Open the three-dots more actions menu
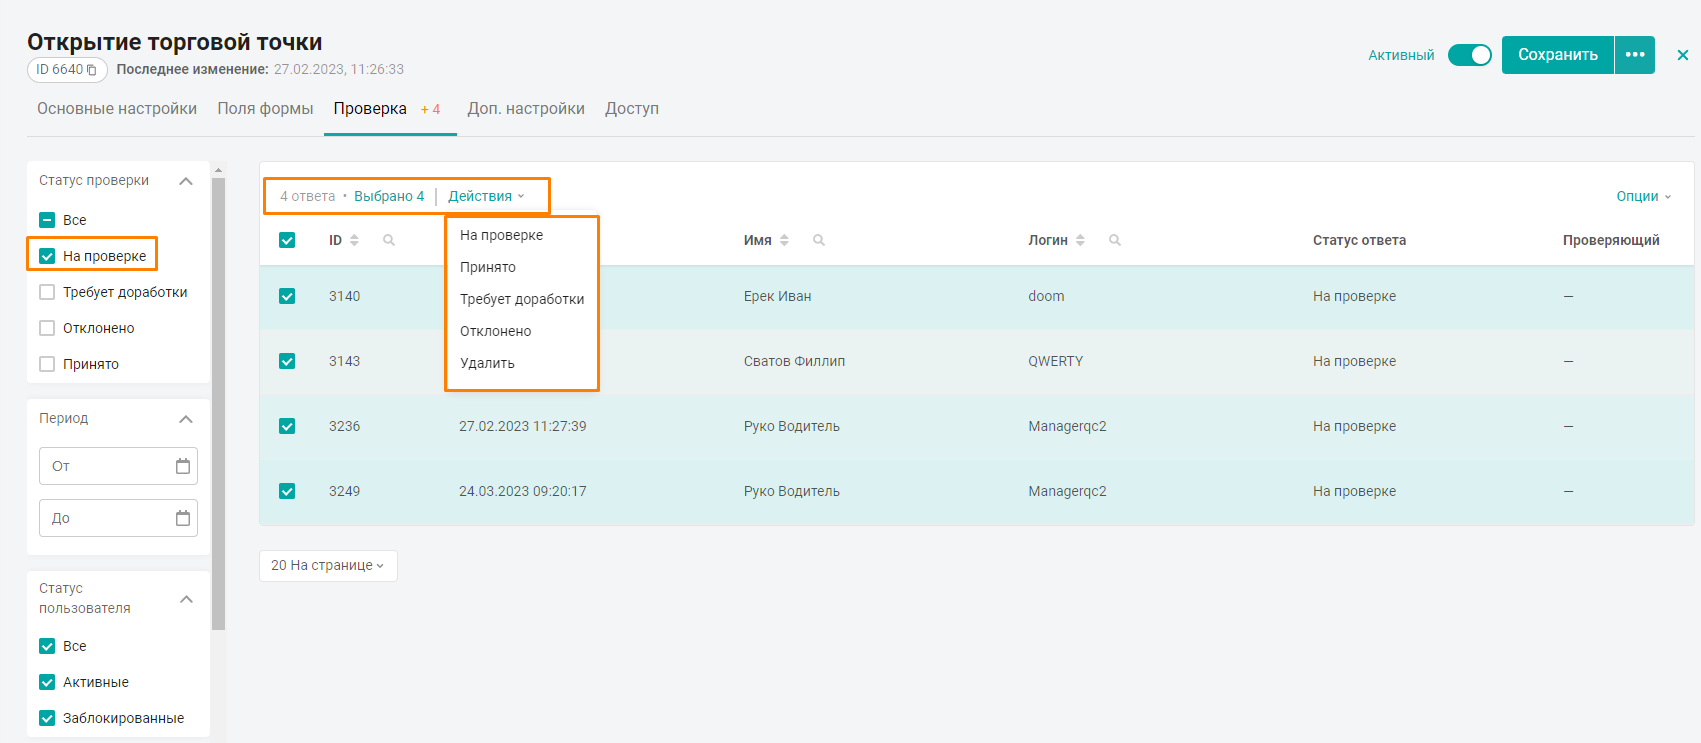Viewport: 1701px width, 743px height. [1635, 55]
